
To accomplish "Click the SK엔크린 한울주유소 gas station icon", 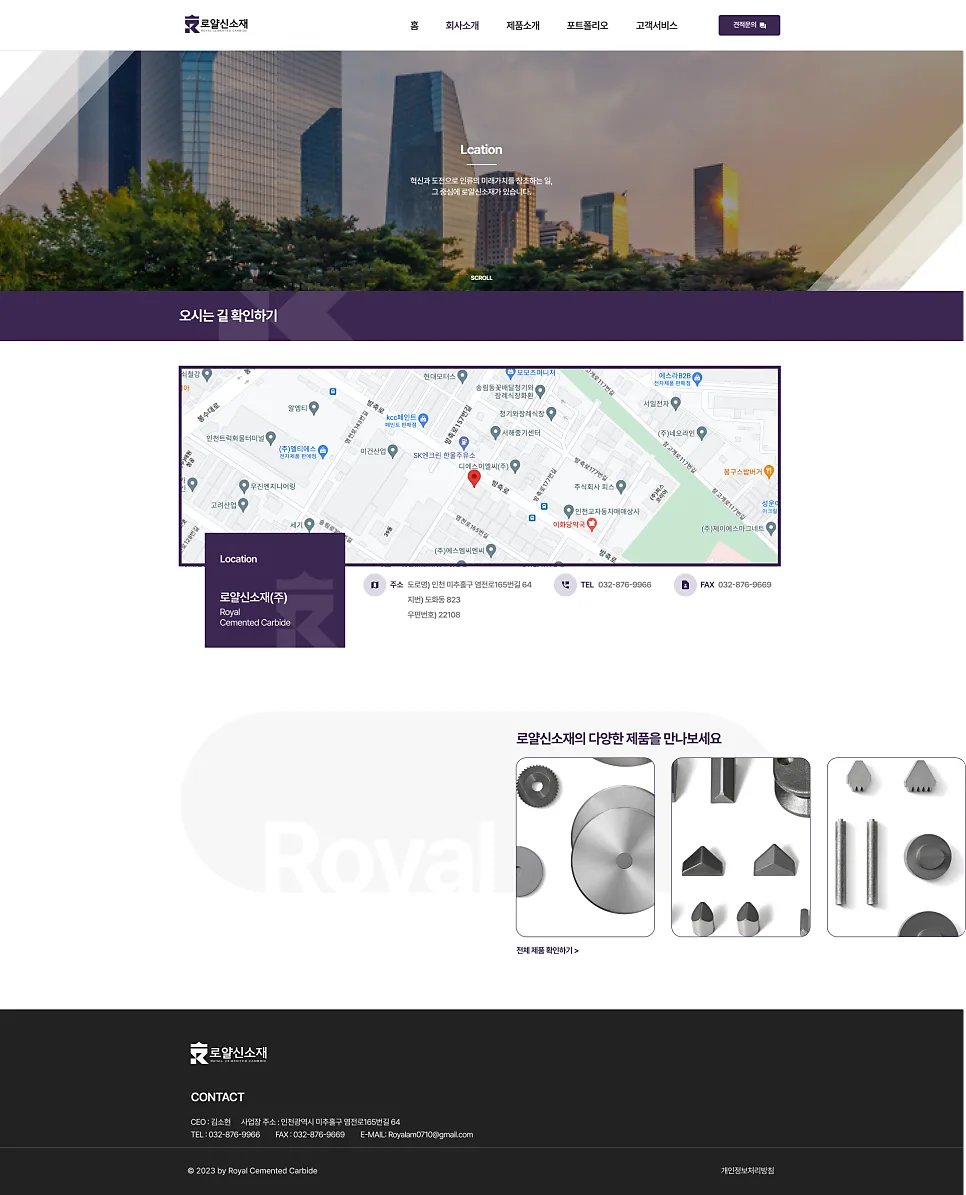I will 464,442.
